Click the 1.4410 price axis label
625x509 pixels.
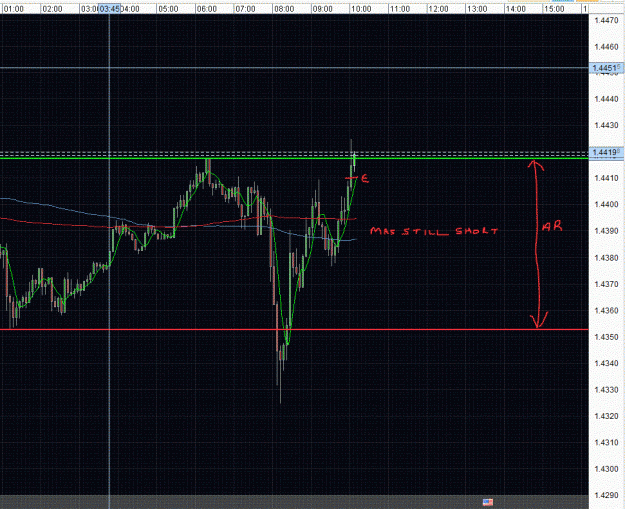click(x=606, y=178)
